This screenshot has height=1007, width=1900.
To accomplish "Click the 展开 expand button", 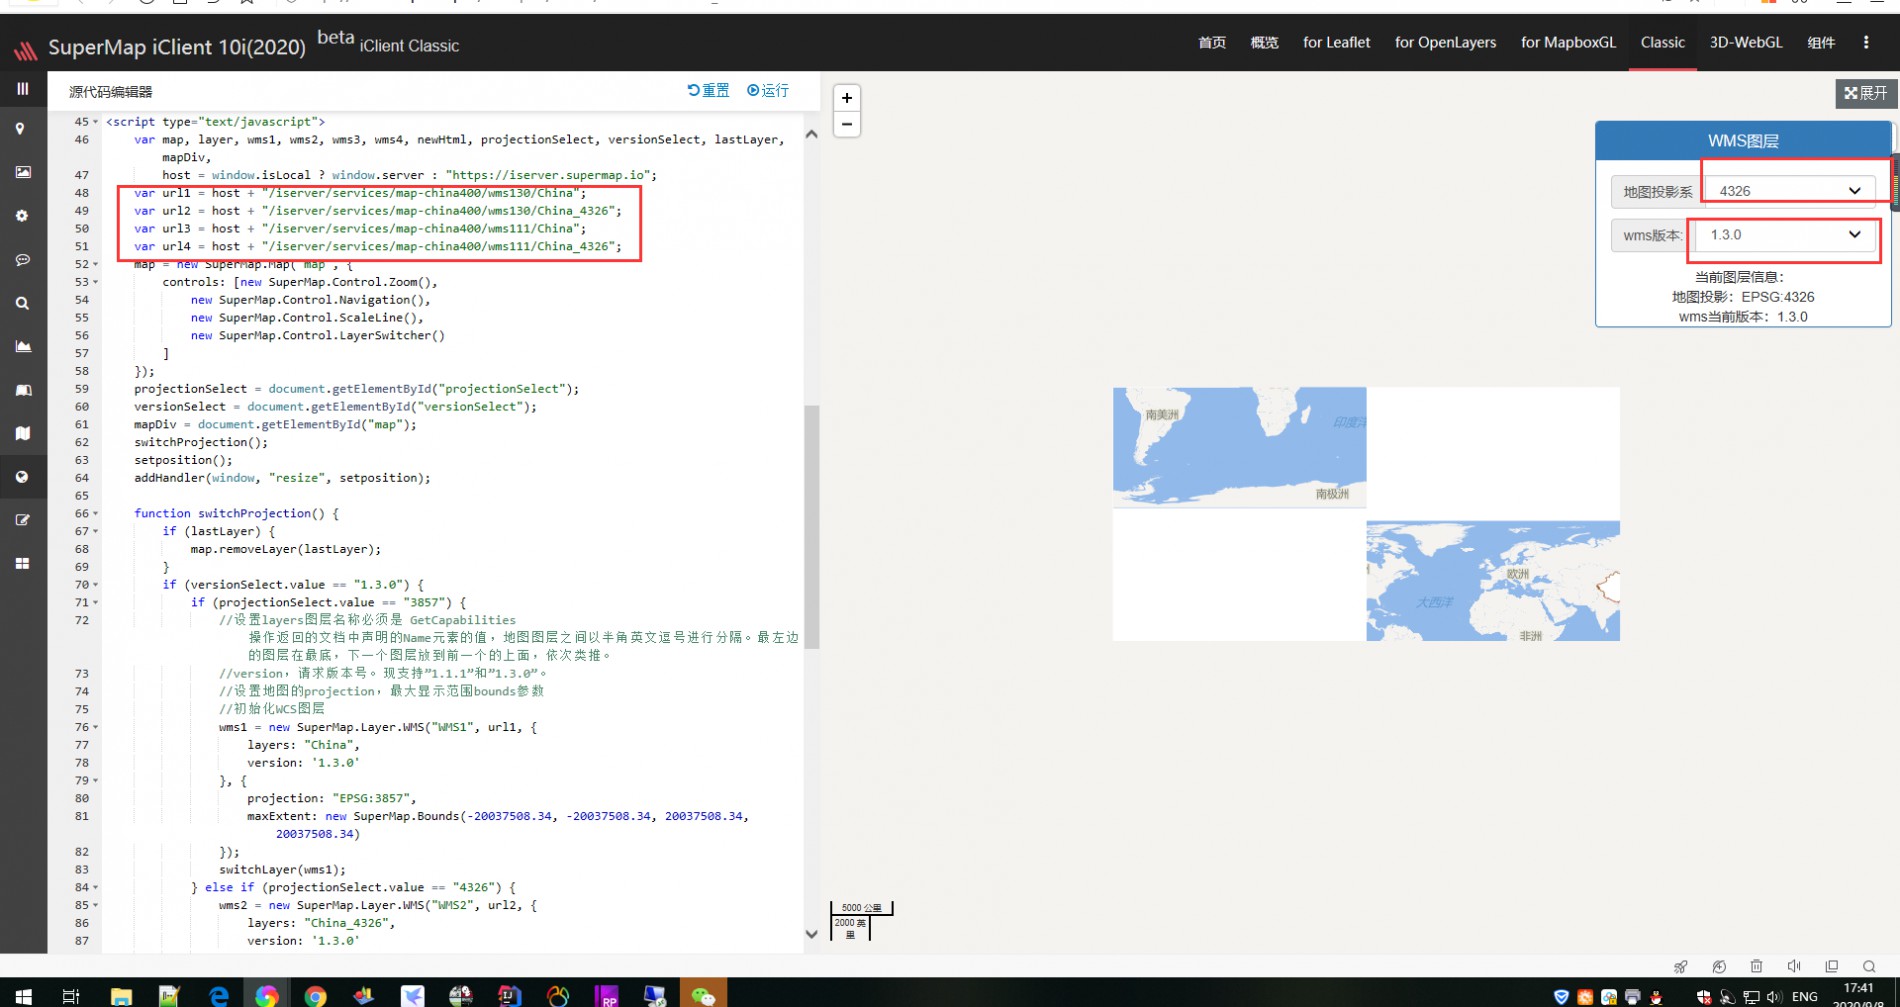I will [1866, 93].
